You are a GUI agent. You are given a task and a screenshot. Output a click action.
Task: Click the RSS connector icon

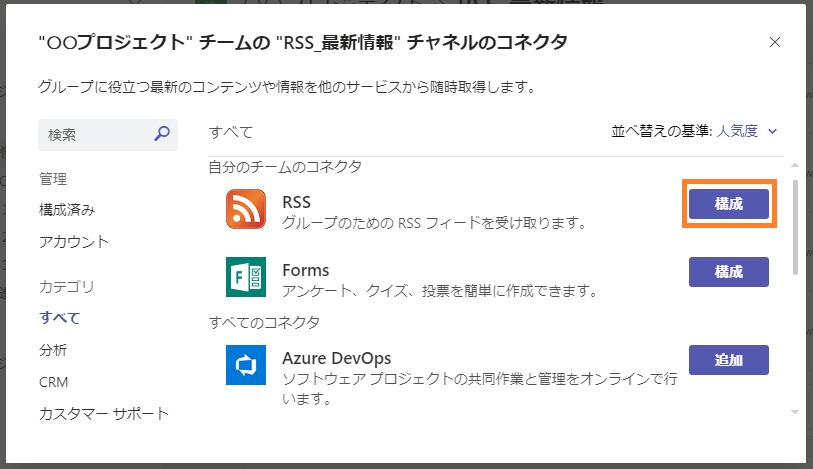point(246,209)
